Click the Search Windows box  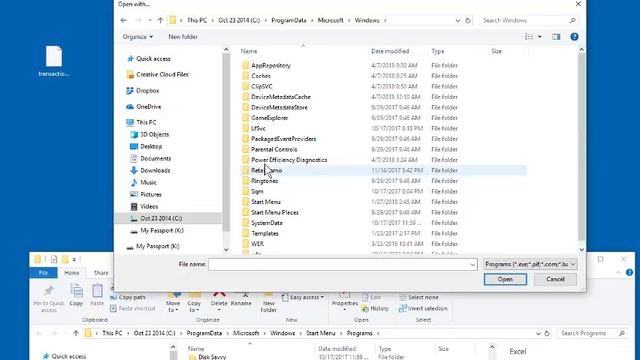point(529,20)
